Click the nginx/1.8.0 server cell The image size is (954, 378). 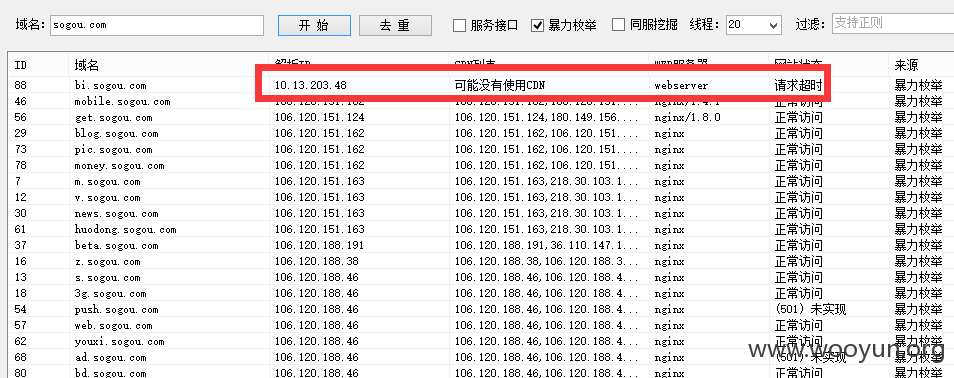pyautogui.click(x=687, y=117)
